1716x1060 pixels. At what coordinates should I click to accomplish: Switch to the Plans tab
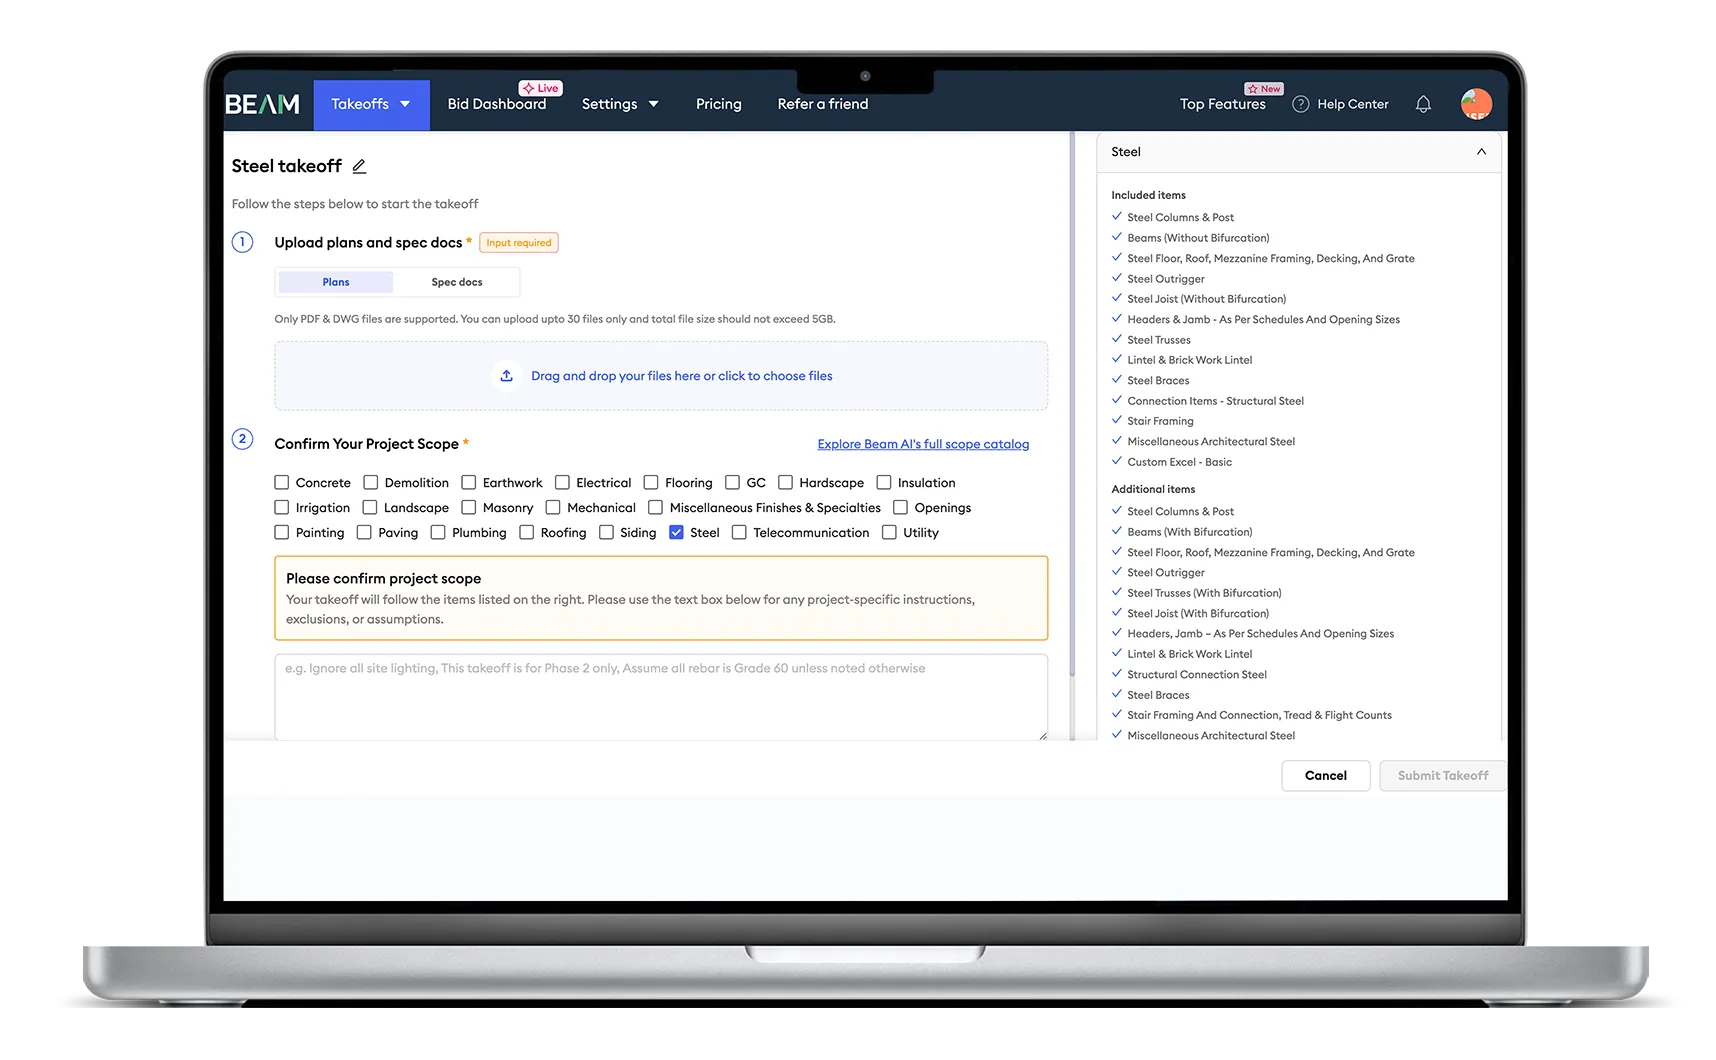click(336, 282)
